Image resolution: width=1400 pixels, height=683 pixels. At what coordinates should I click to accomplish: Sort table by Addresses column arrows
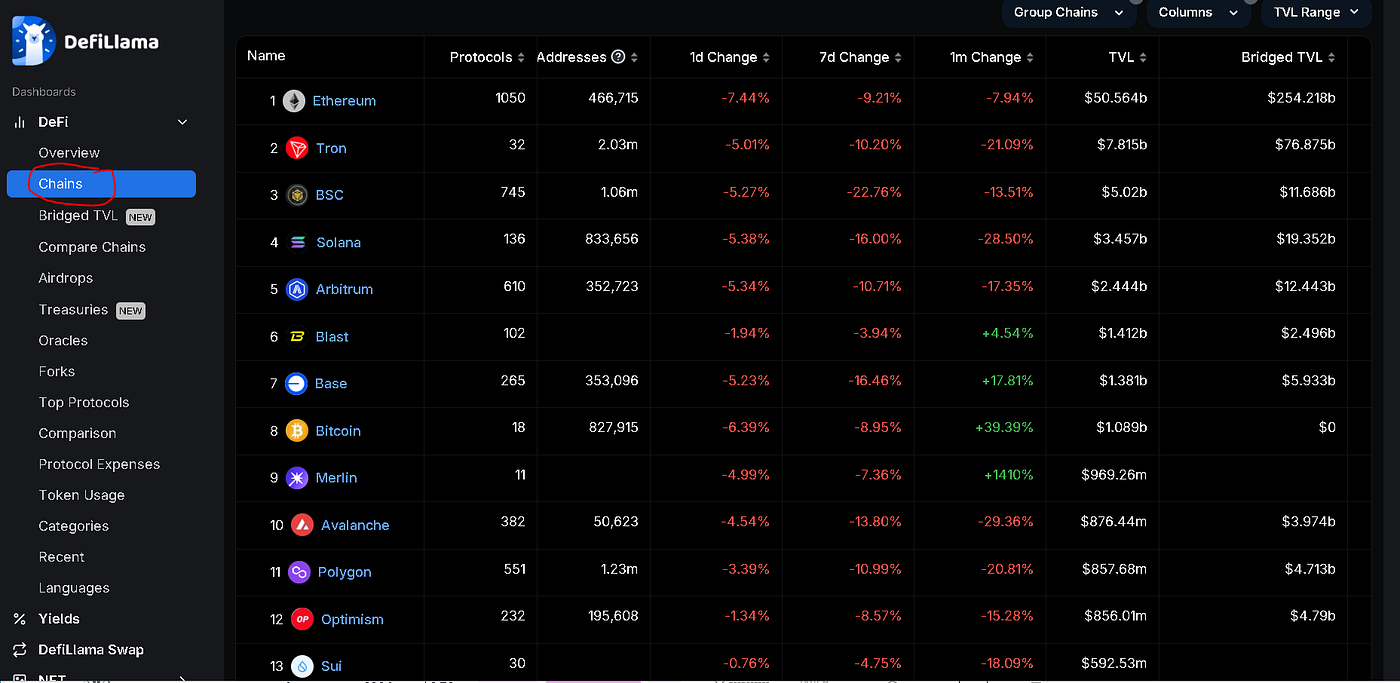[x=634, y=58]
